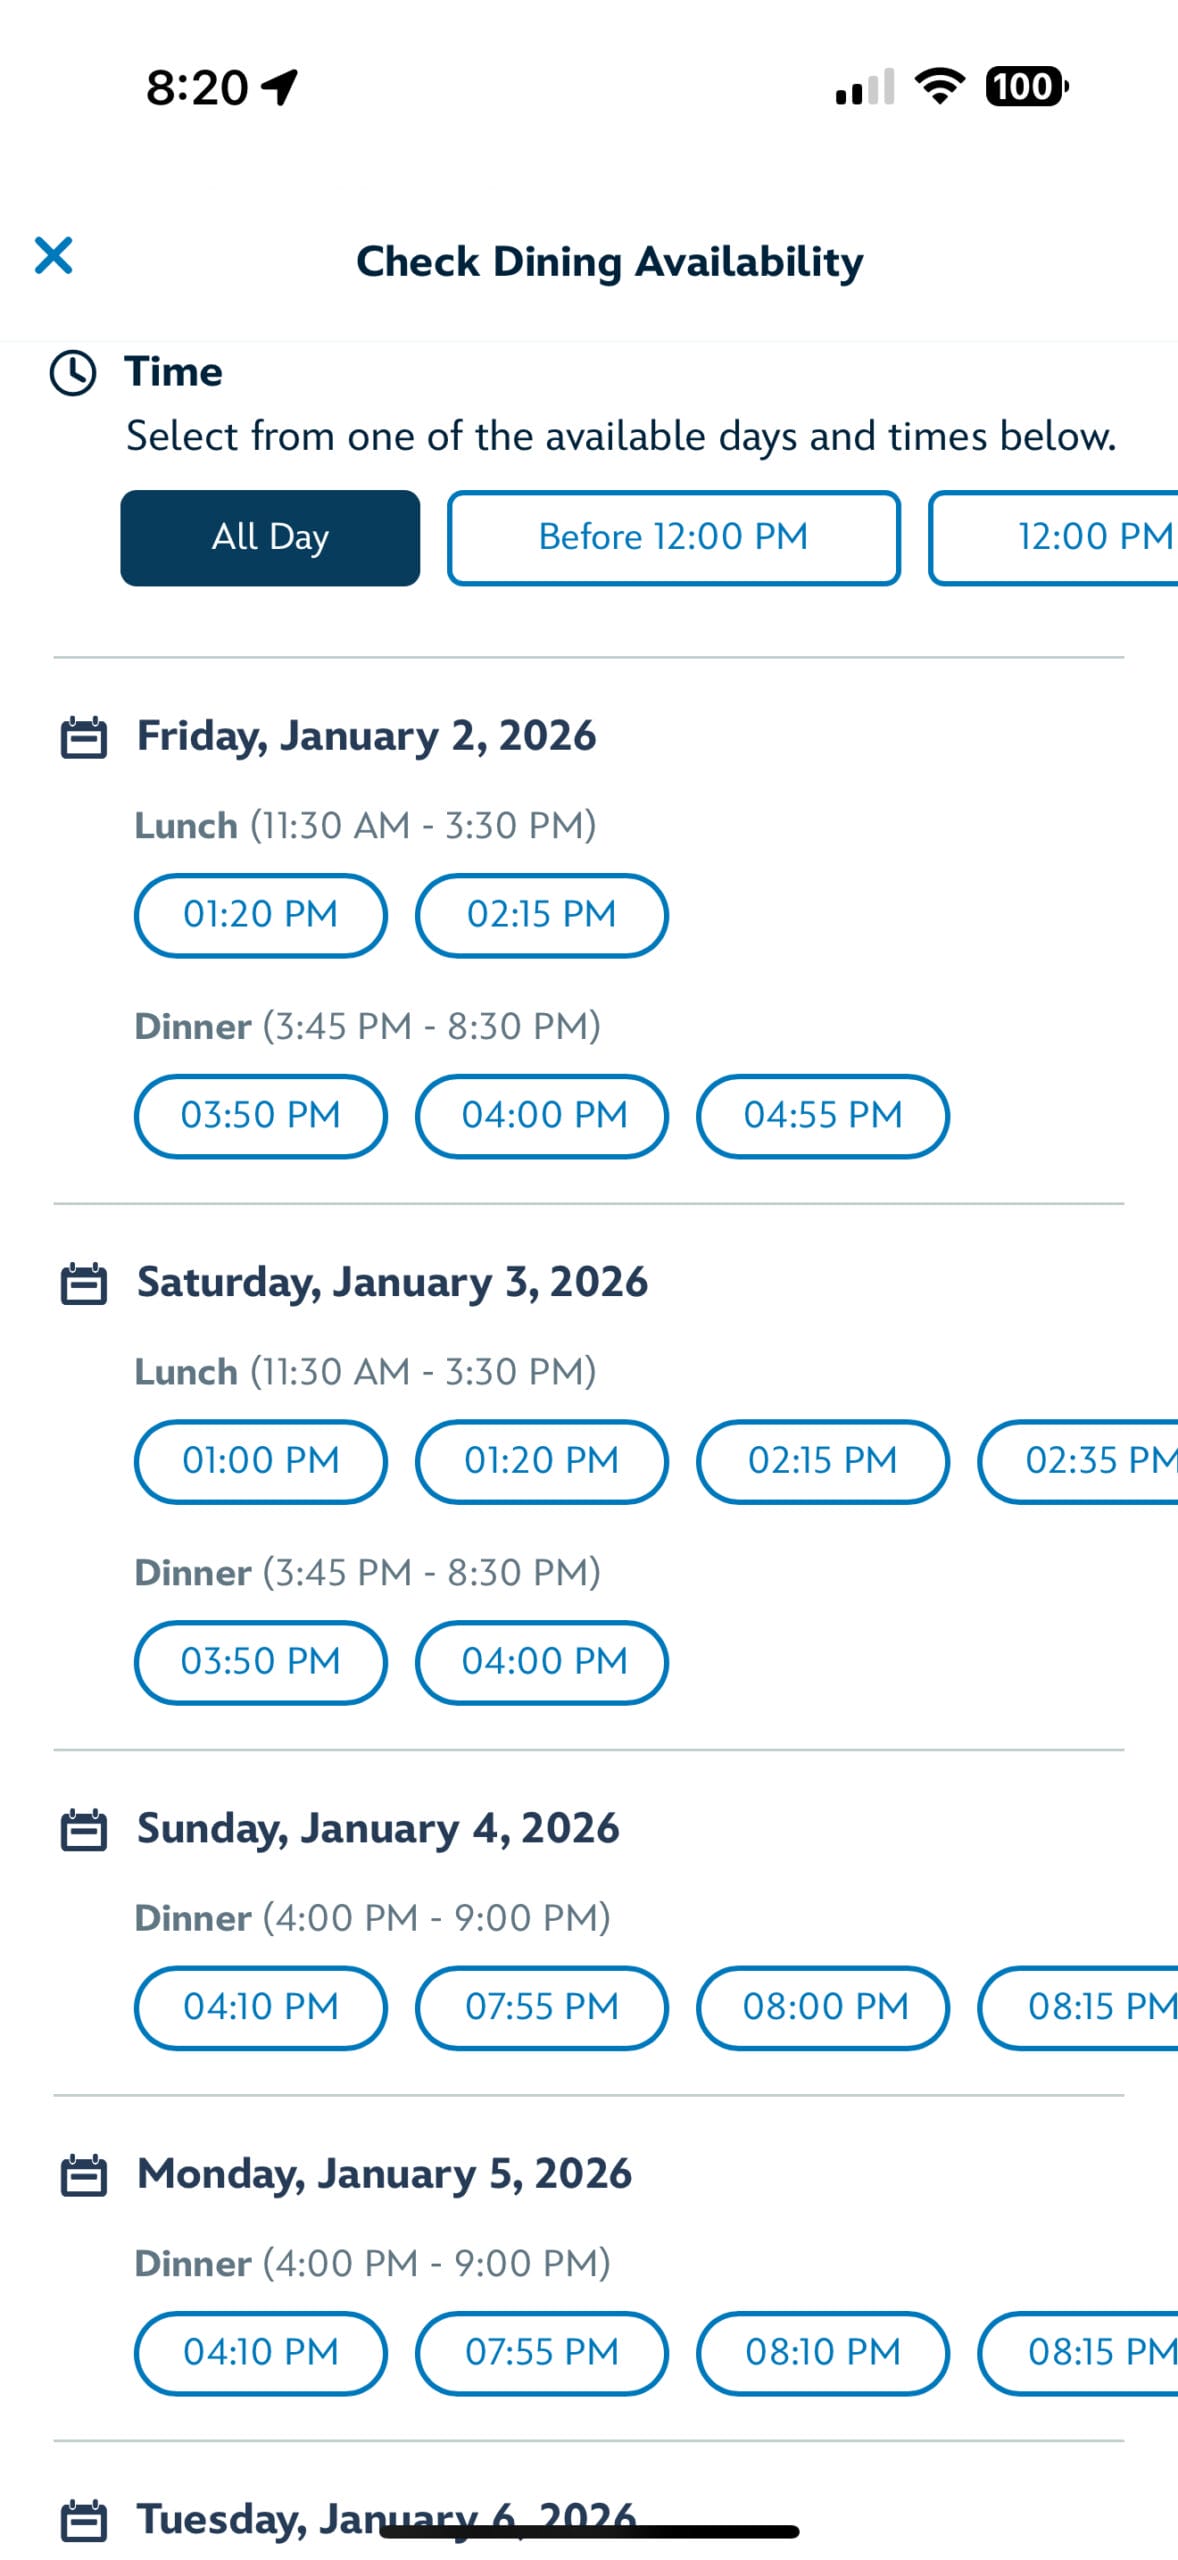Tap the battery indicator in status bar
This screenshot has width=1178, height=2560.
coord(1026,87)
